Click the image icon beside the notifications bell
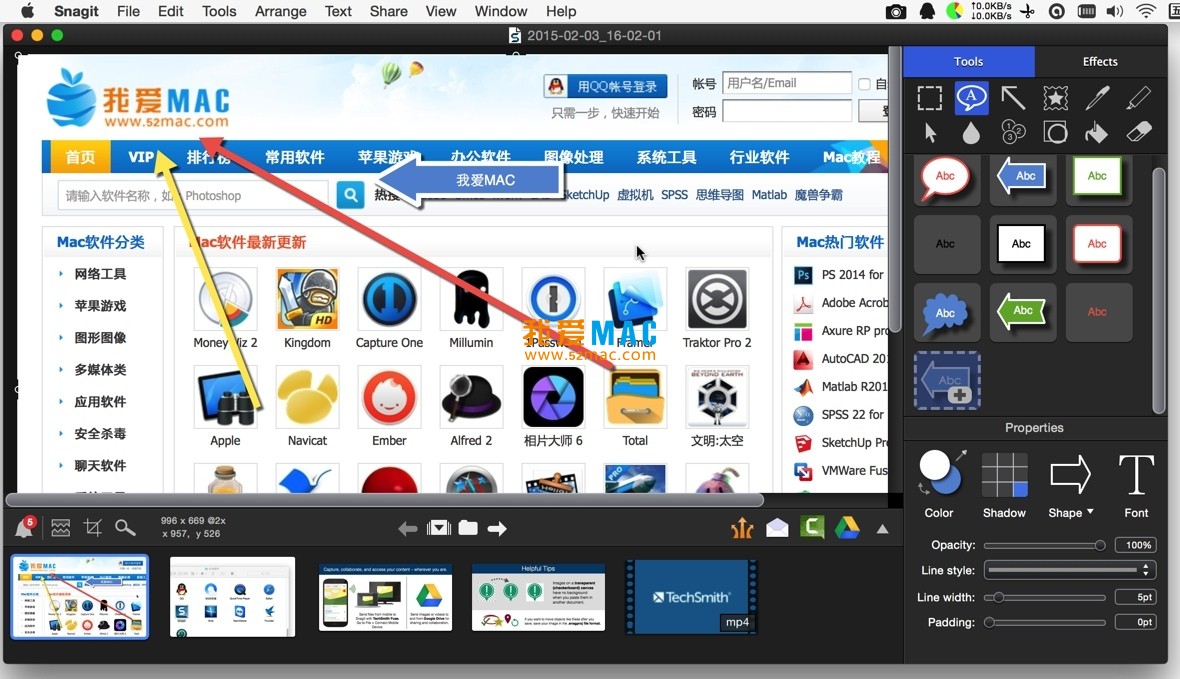This screenshot has width=1180, height=679. (61, 528)
